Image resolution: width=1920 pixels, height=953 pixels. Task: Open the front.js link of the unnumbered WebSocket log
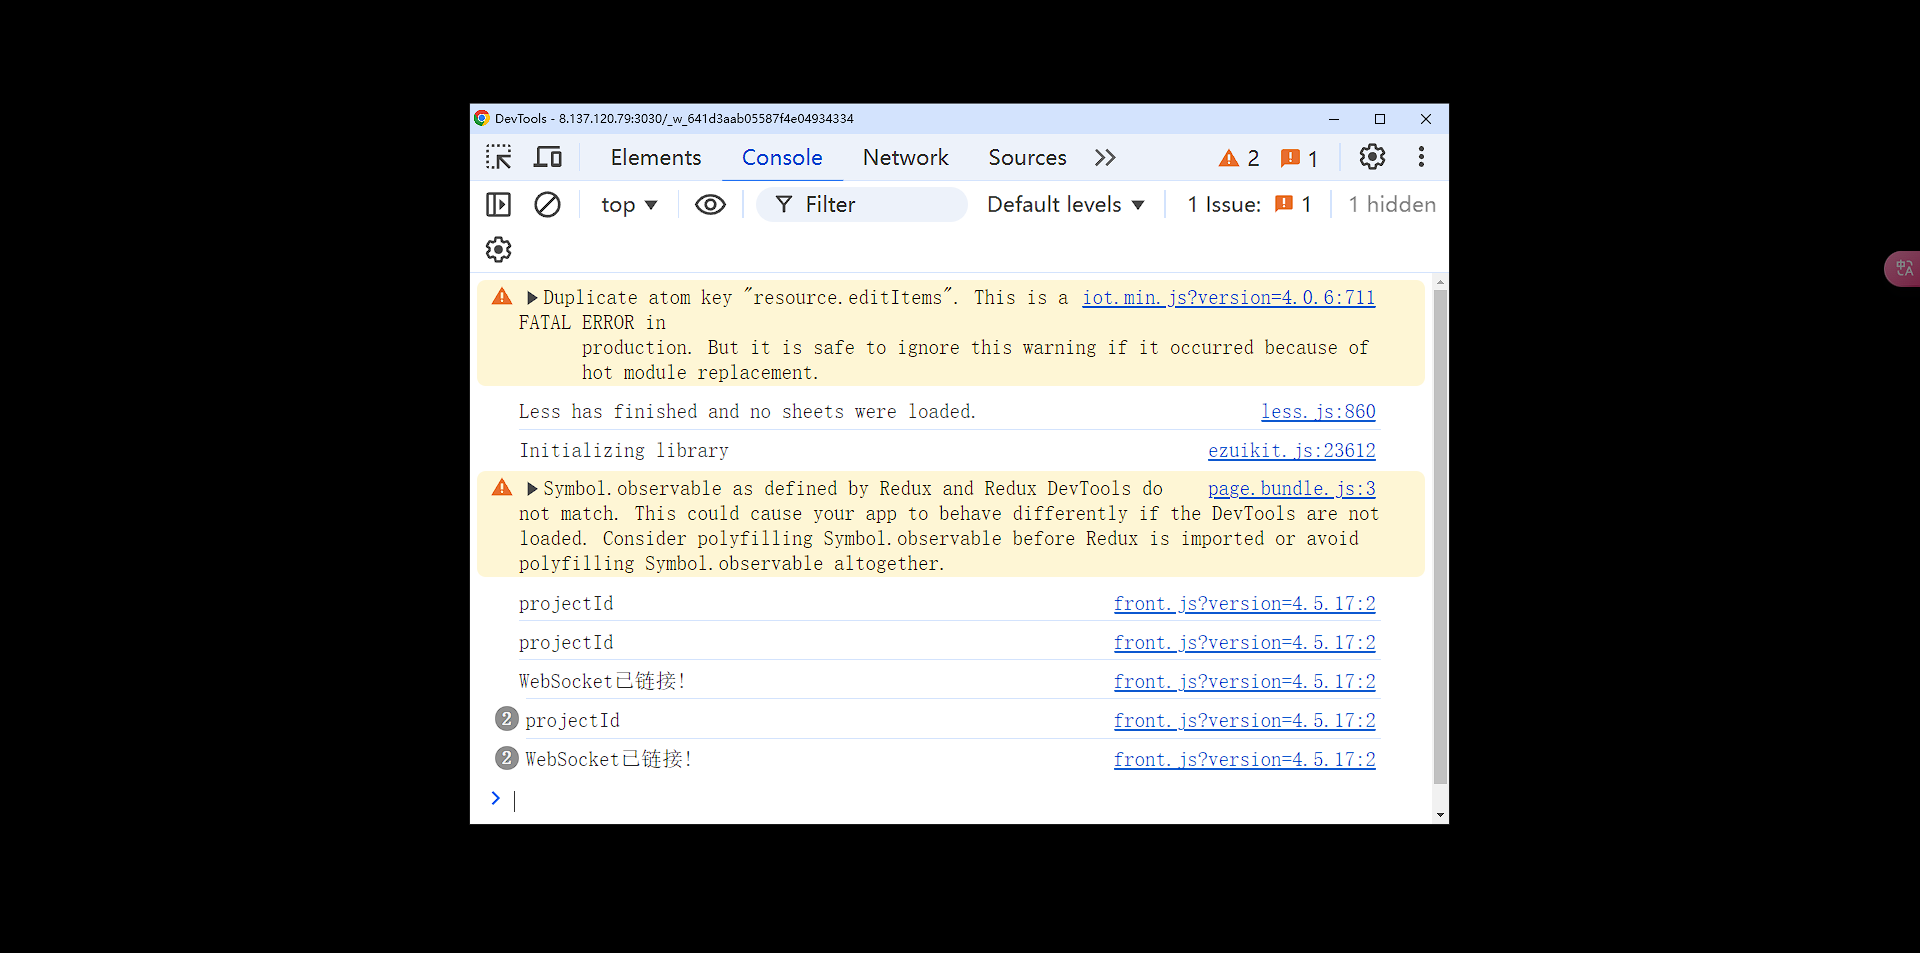pyautogui.click(x=1244, y=682)
